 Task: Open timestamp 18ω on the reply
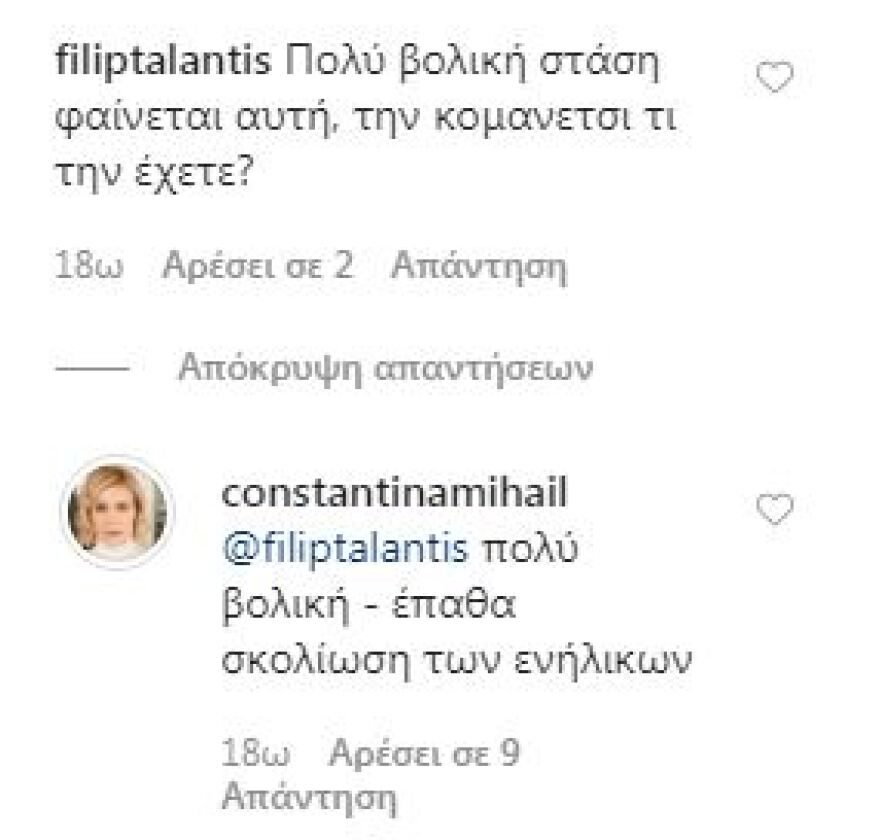[x=252, y=751]
